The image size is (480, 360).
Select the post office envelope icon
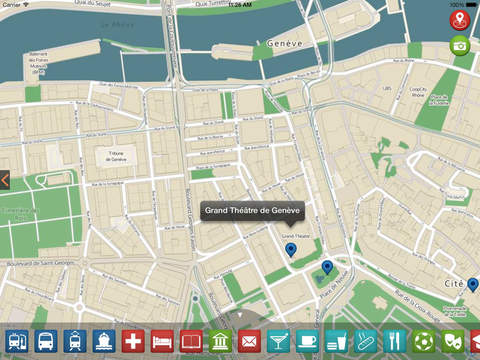249,341
